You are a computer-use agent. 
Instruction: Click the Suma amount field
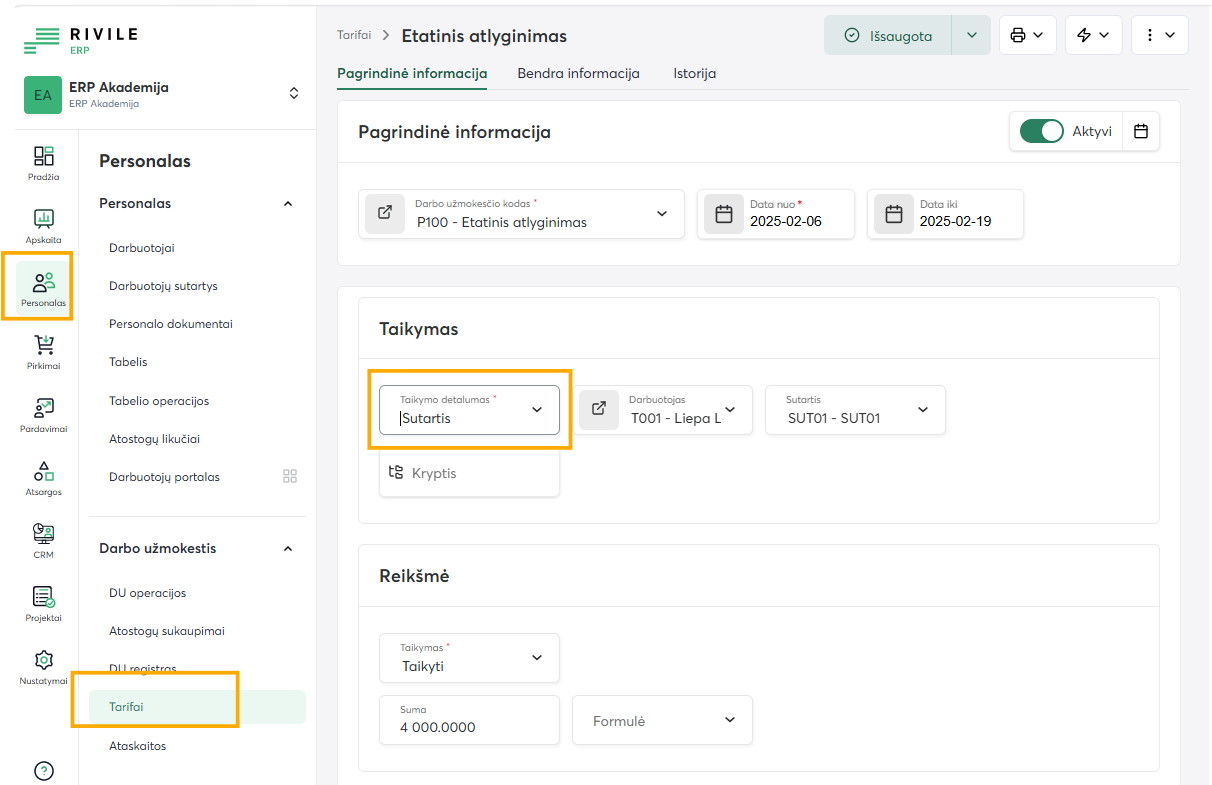(469, 720)
